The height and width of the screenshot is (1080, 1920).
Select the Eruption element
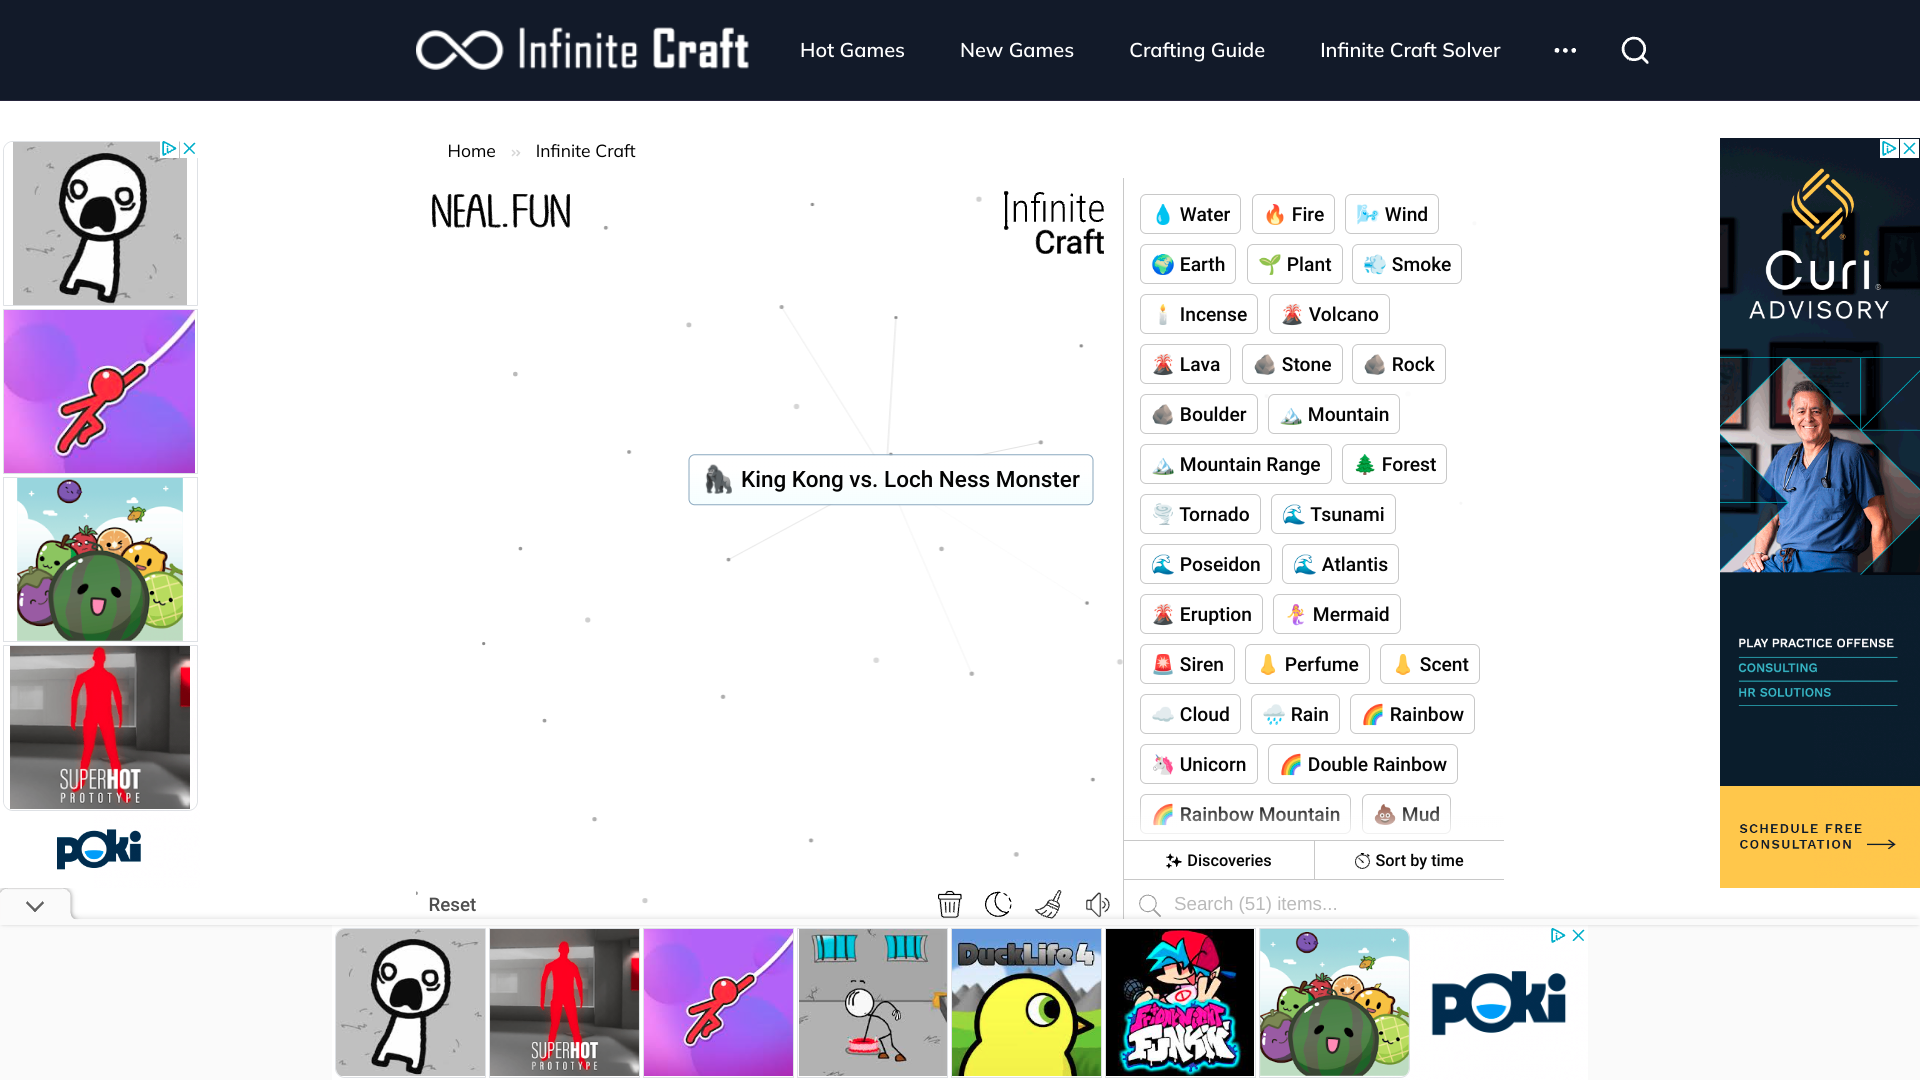click(1201, 614)
